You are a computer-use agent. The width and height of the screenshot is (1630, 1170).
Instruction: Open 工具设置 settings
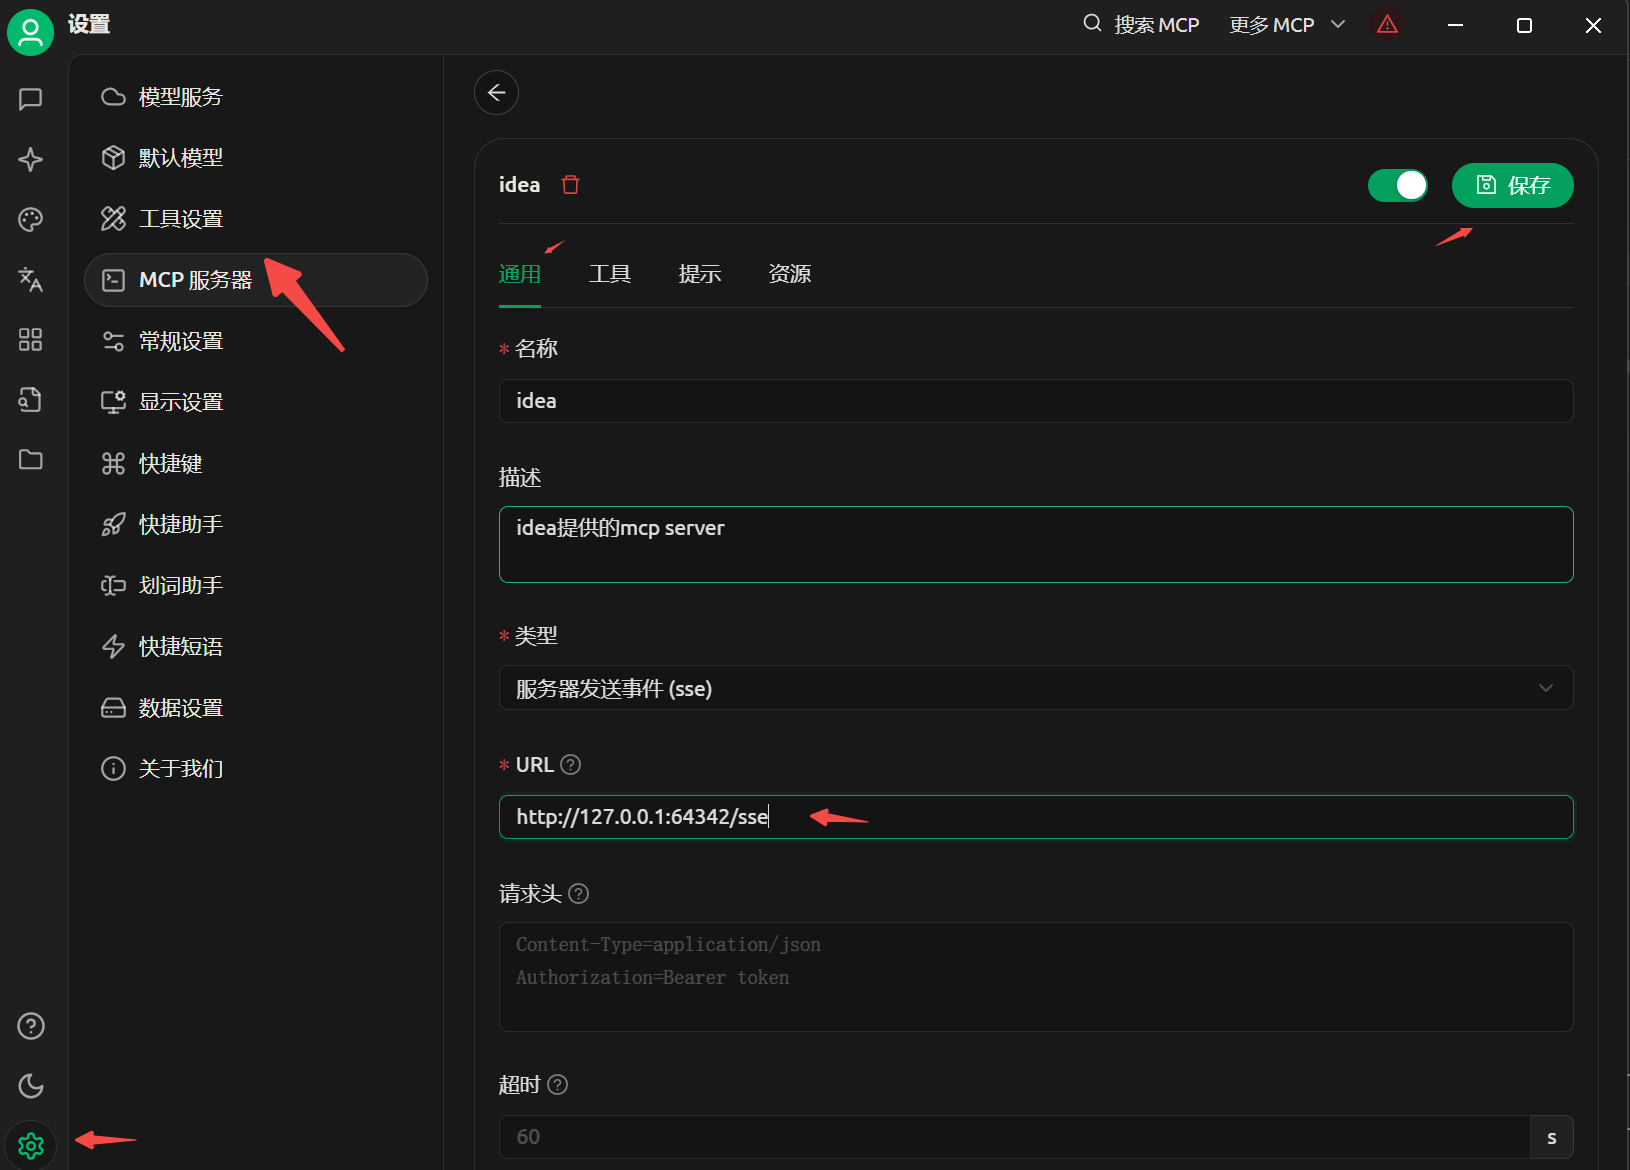(x=256, y=219)
